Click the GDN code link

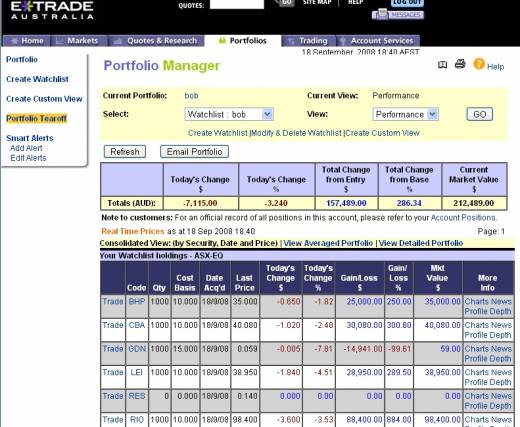click(137, 349)
